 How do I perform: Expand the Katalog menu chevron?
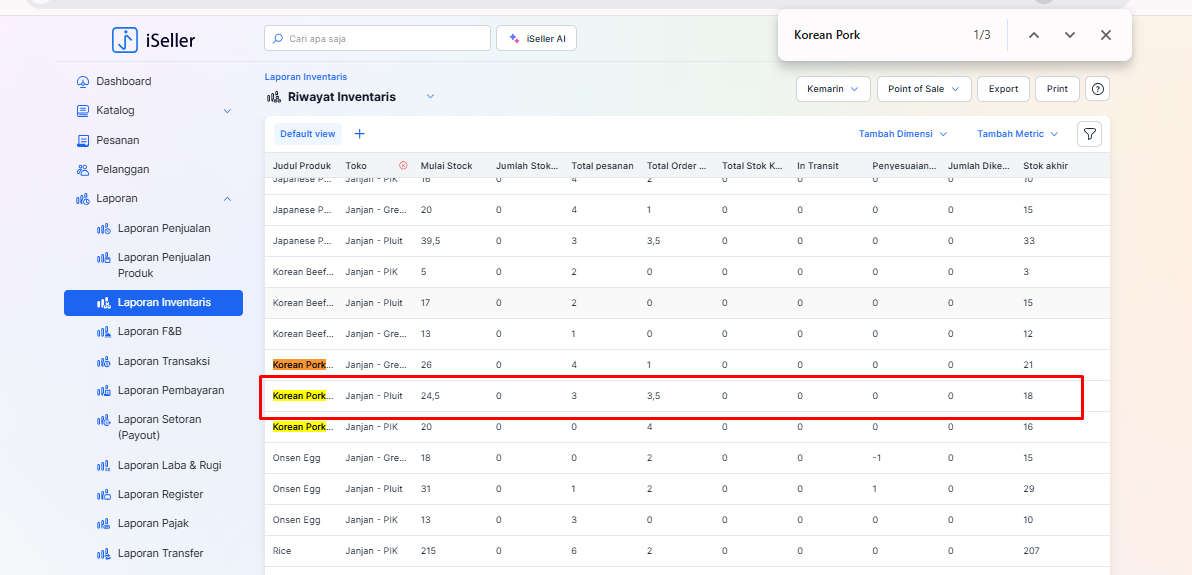point(227,111)
